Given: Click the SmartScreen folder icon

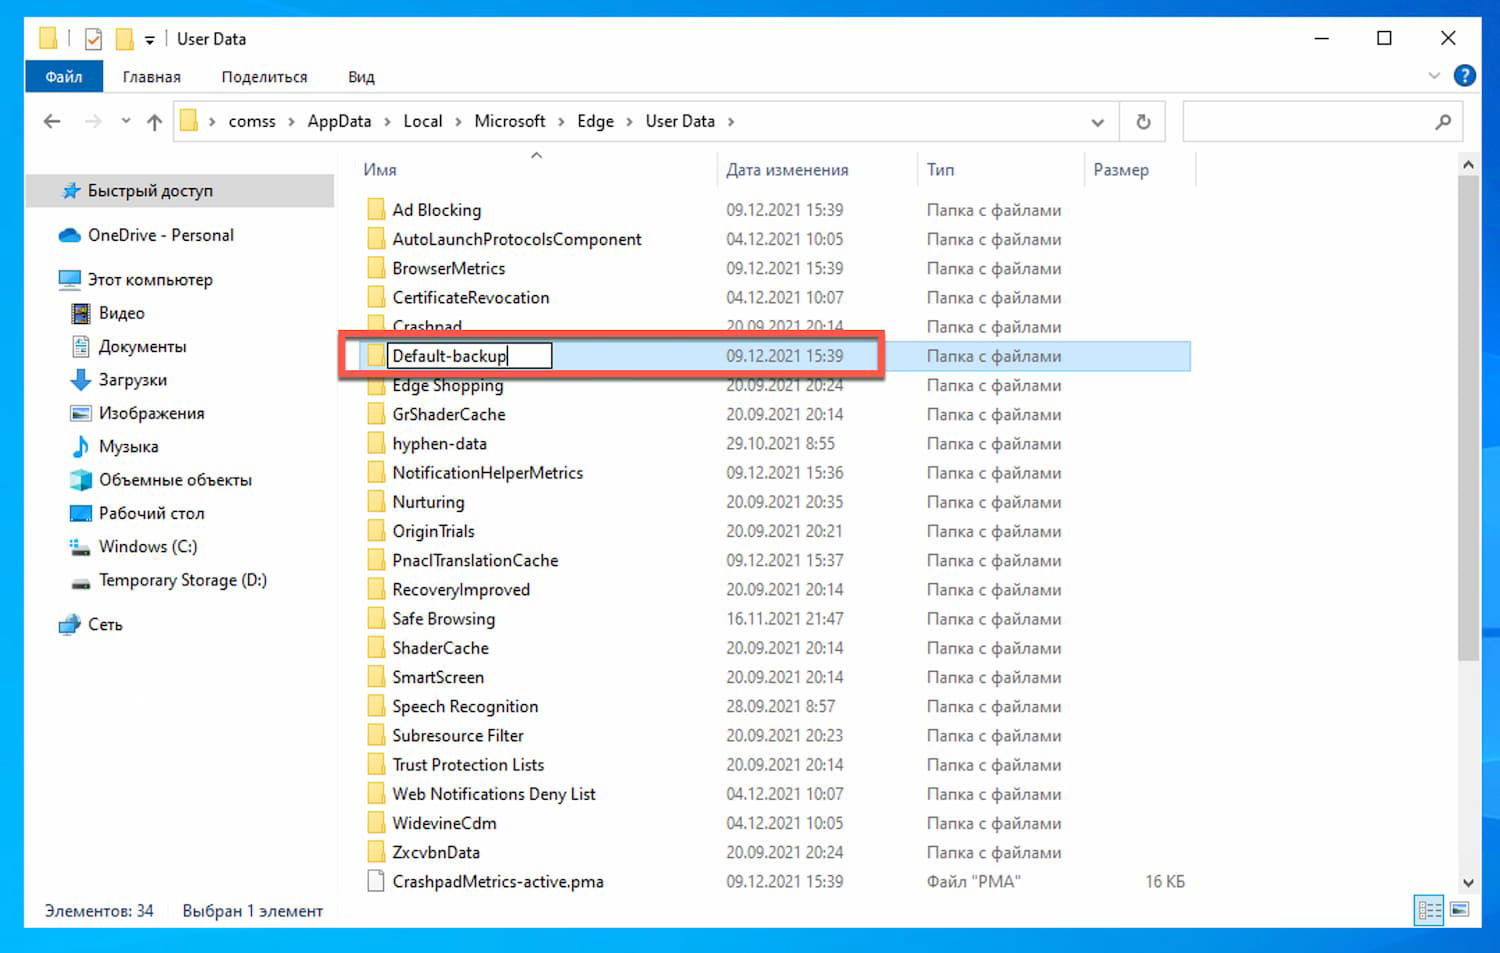Looking at the screenshot, I should [x=376, y=677].
